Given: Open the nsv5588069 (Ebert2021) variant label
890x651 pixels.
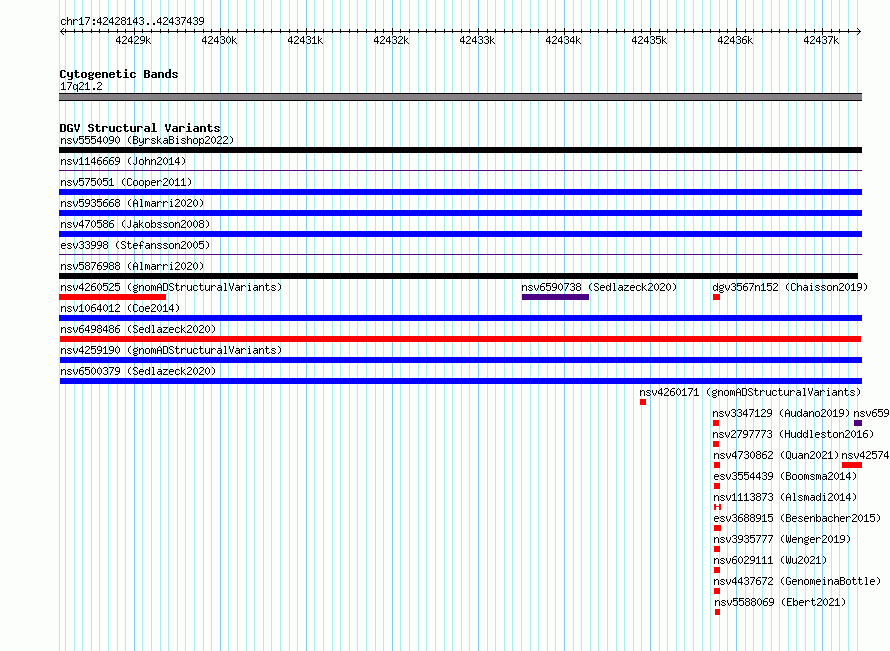Looking at the screenshot, I should [x=780, y=602].
